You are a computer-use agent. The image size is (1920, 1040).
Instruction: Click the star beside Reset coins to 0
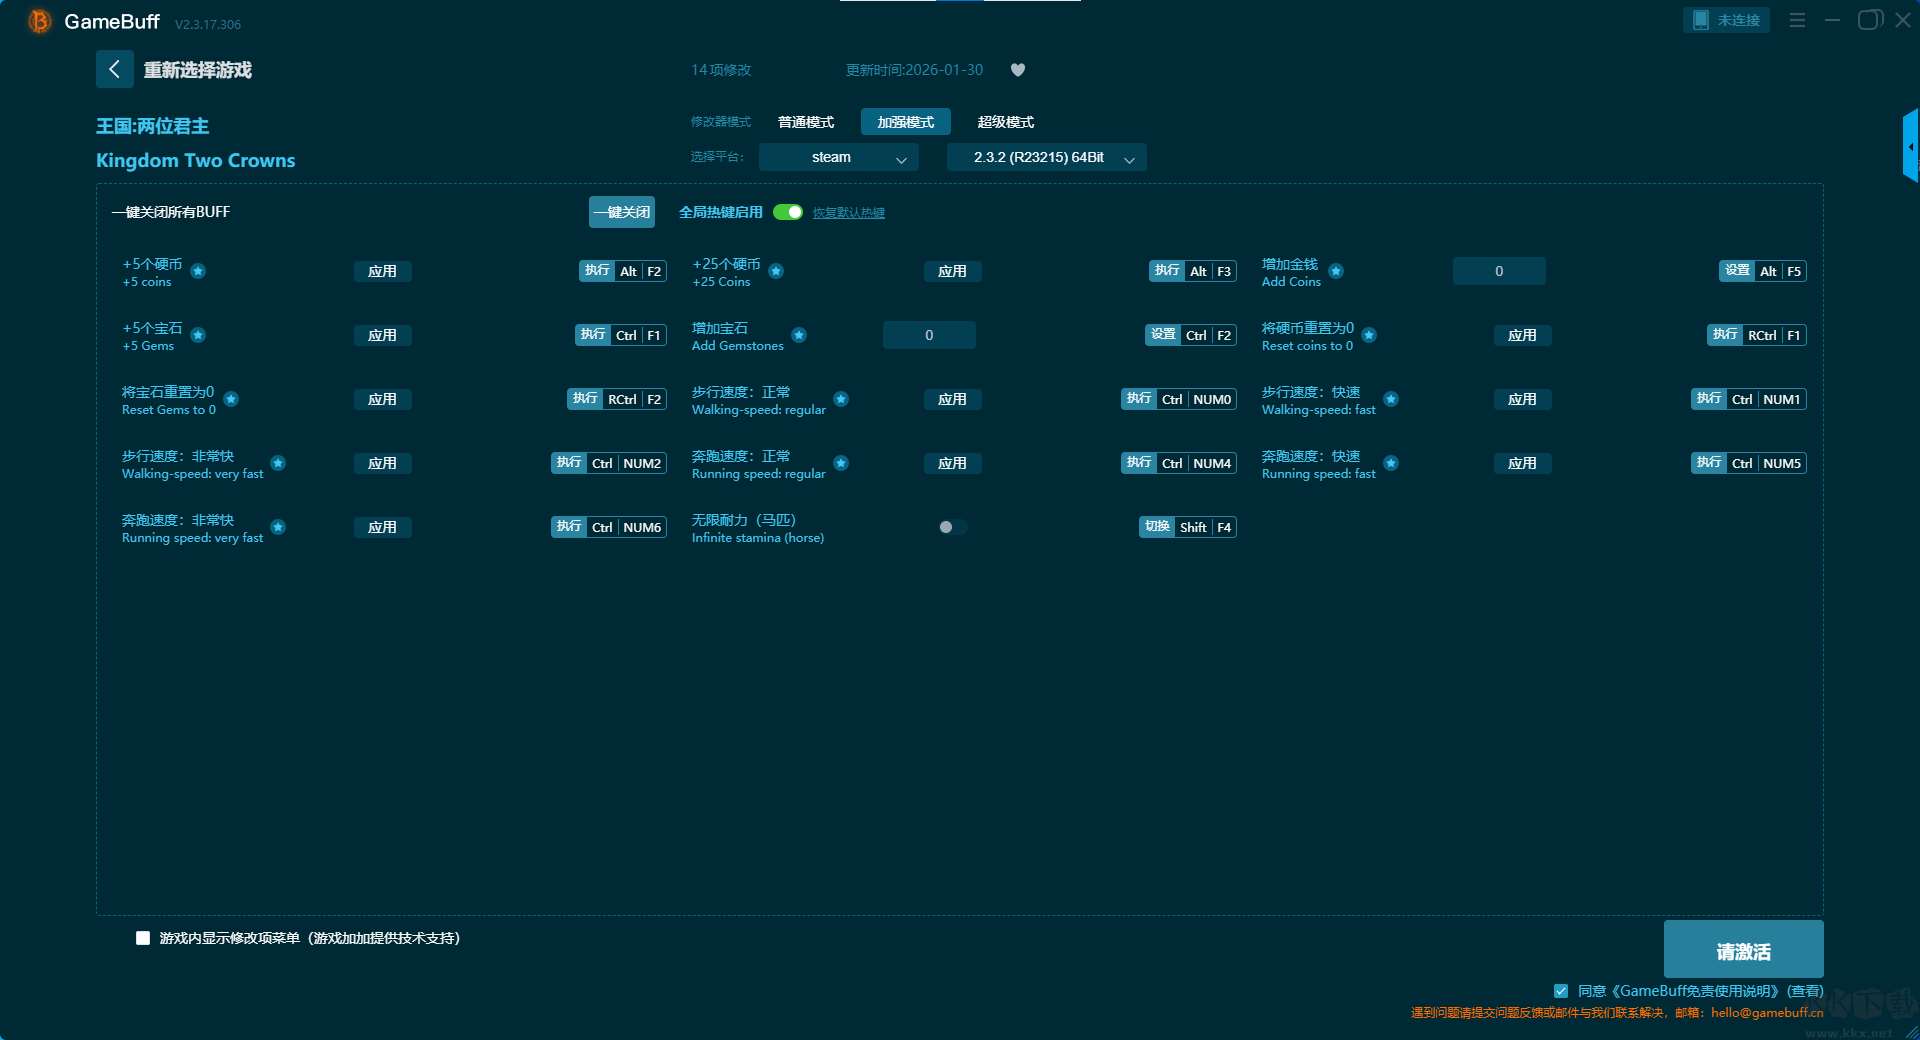1369,335
